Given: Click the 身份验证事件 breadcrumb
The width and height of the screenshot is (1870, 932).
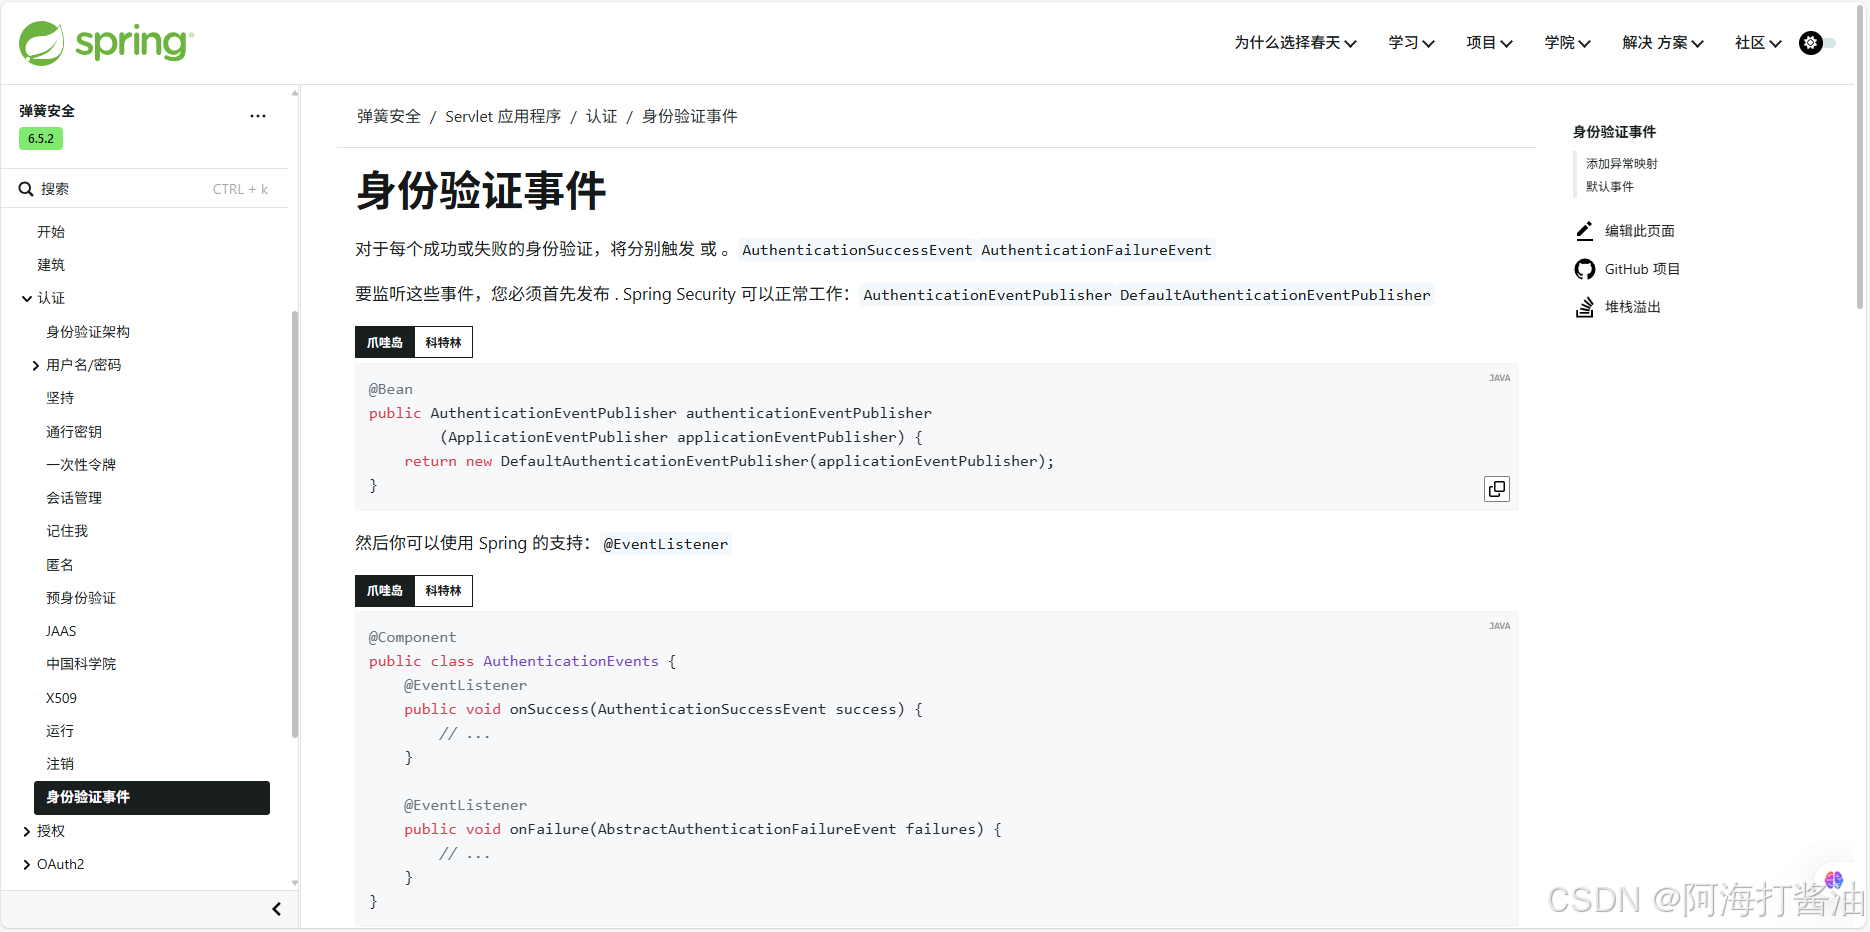Looking at the screenshot, I should click(690, 117).
